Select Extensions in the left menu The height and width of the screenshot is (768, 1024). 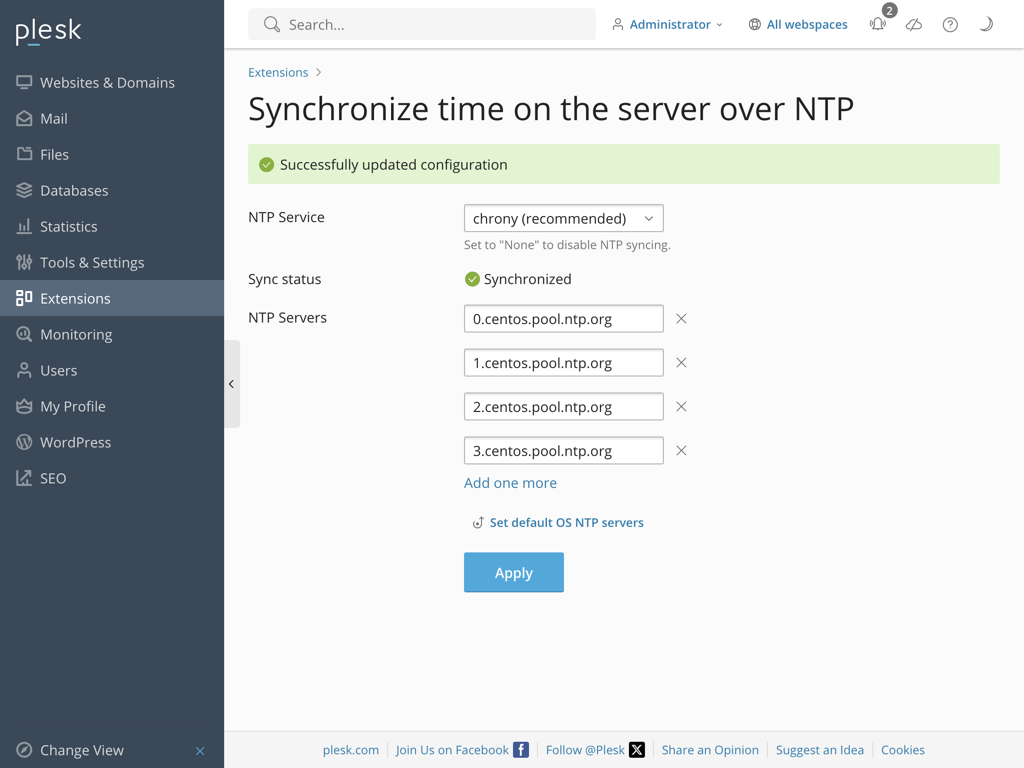click(x=76, y=298)
